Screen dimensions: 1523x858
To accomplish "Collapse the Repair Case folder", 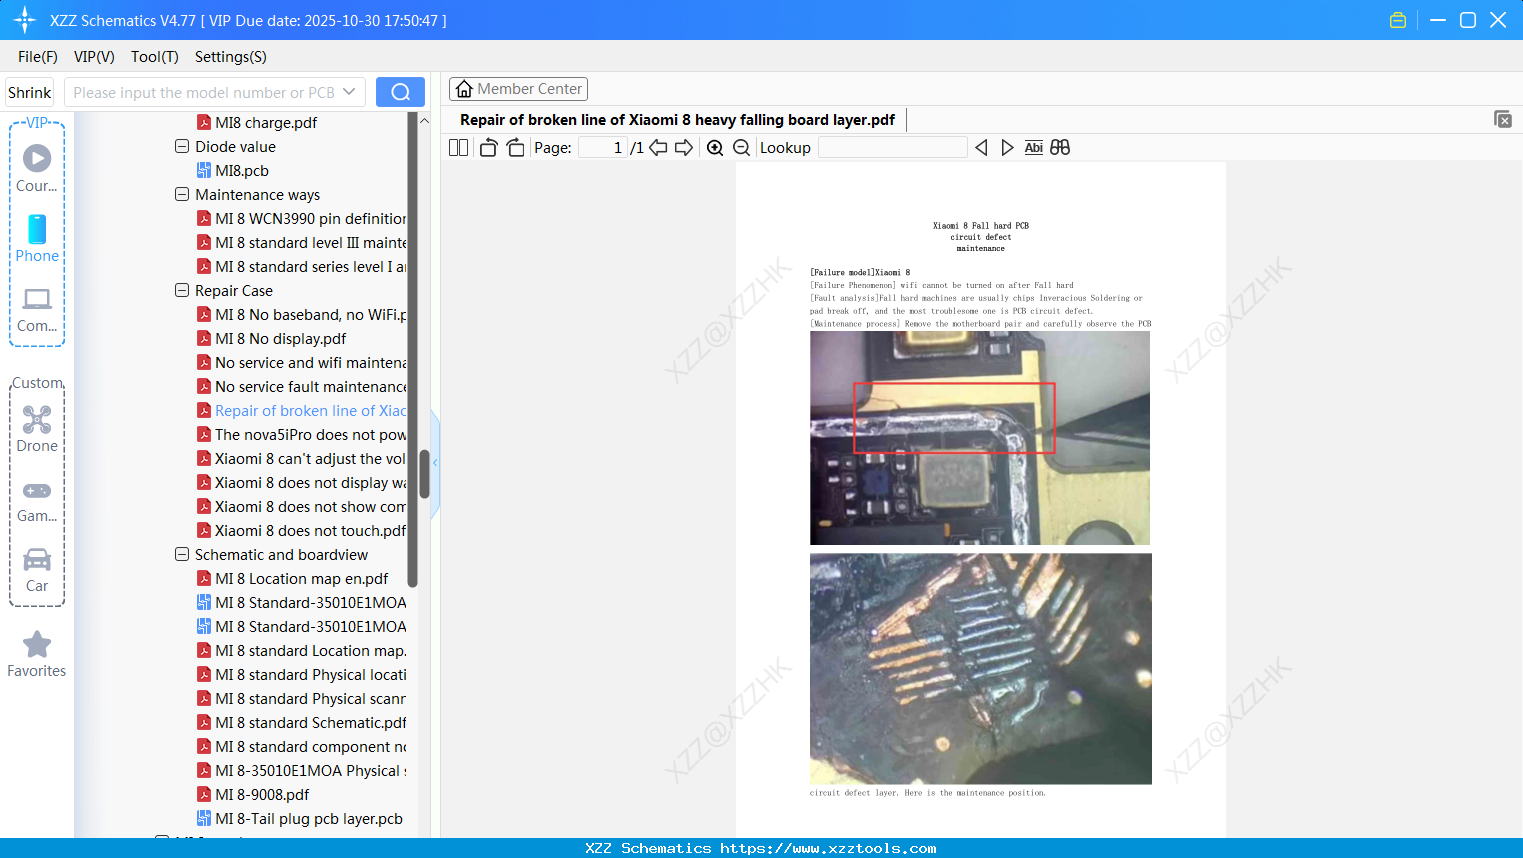I will pos(182,290).
